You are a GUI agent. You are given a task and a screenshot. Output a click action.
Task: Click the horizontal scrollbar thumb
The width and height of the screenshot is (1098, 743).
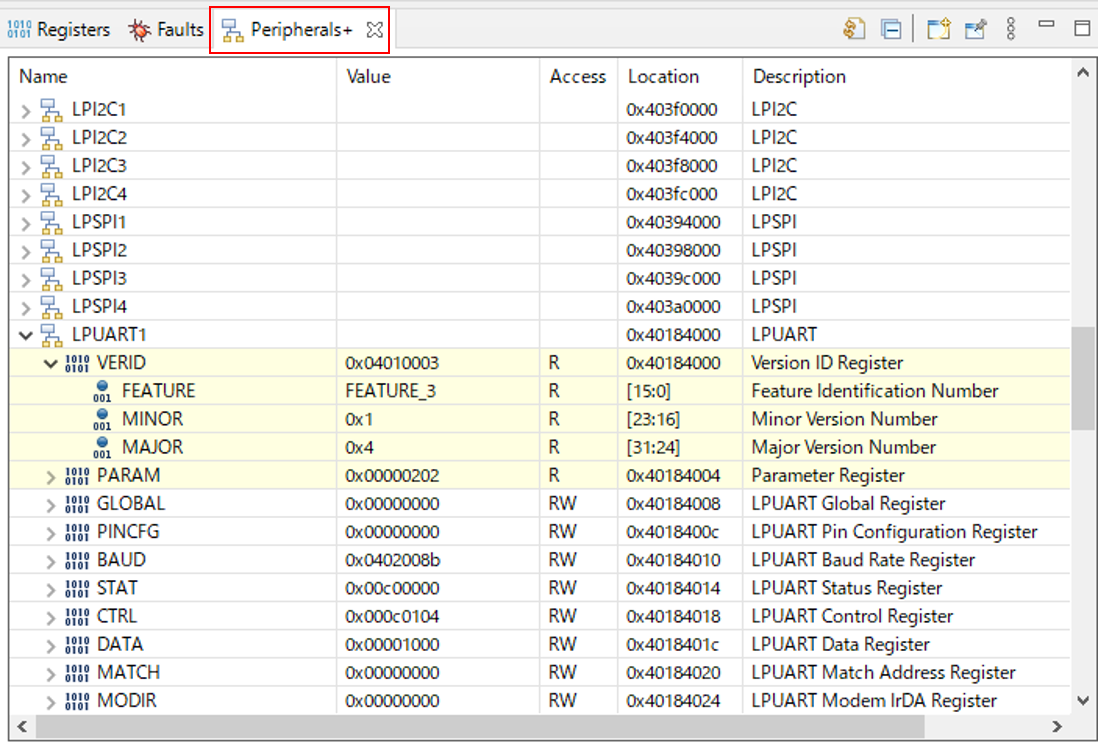coord(480,726)
